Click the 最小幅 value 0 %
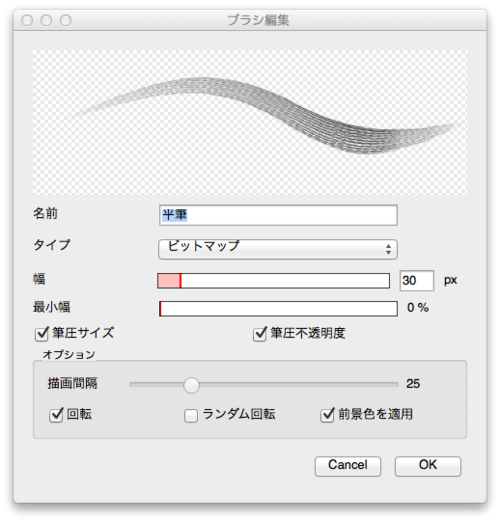The image size is (500, 522). pyautogui.click(x=418, y=308)
